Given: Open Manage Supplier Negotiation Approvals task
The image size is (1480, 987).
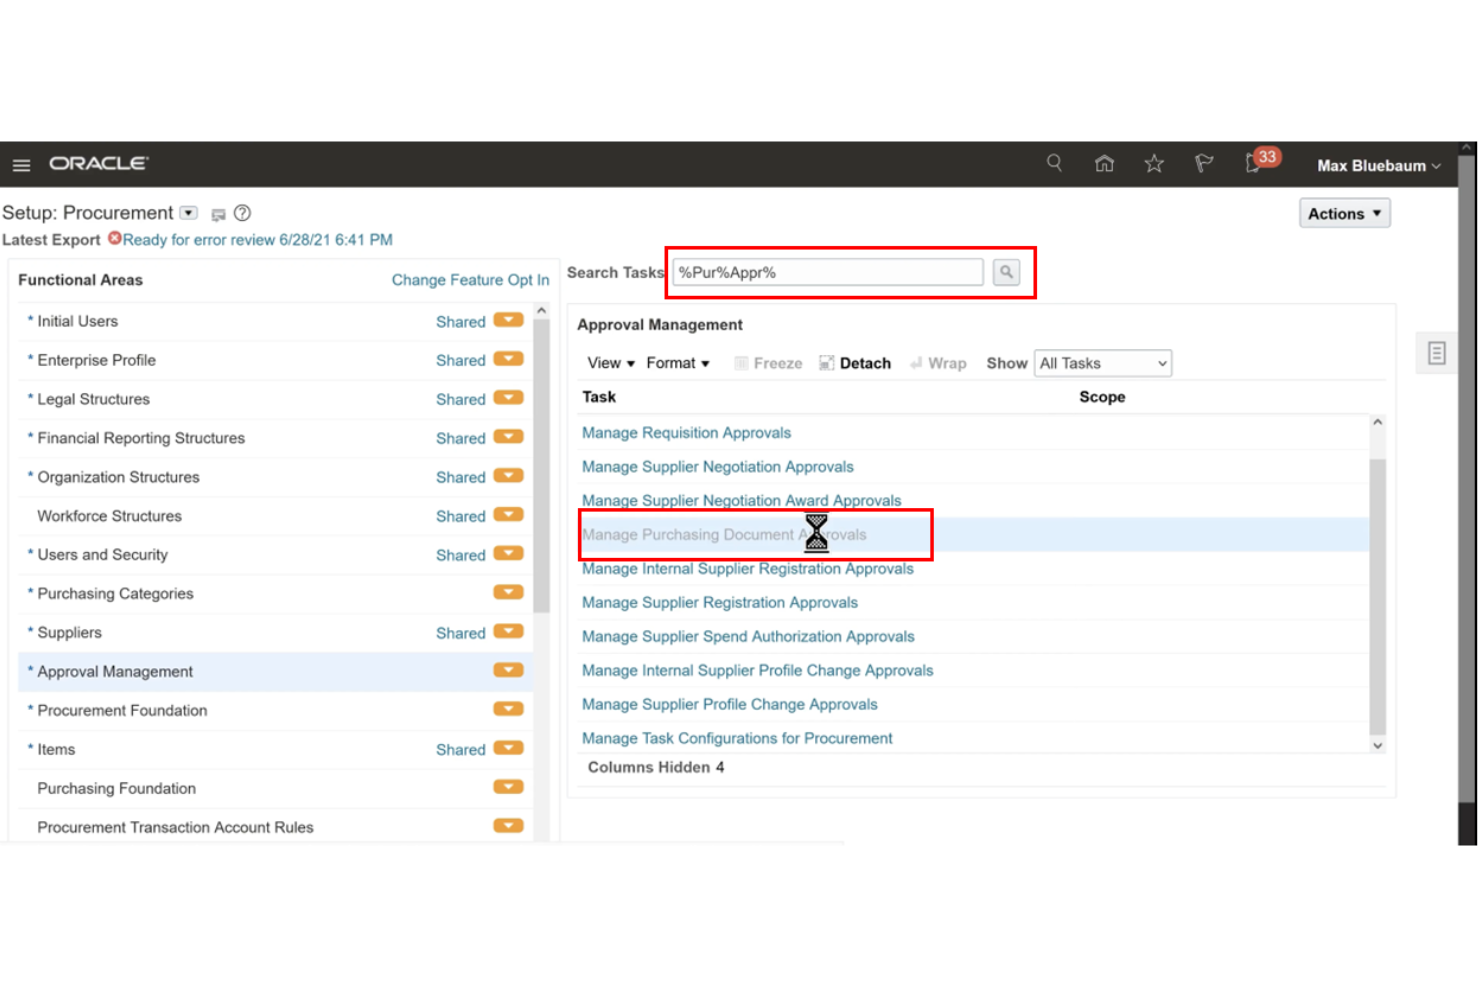Looking at the screenshot, I should [718, 467].
